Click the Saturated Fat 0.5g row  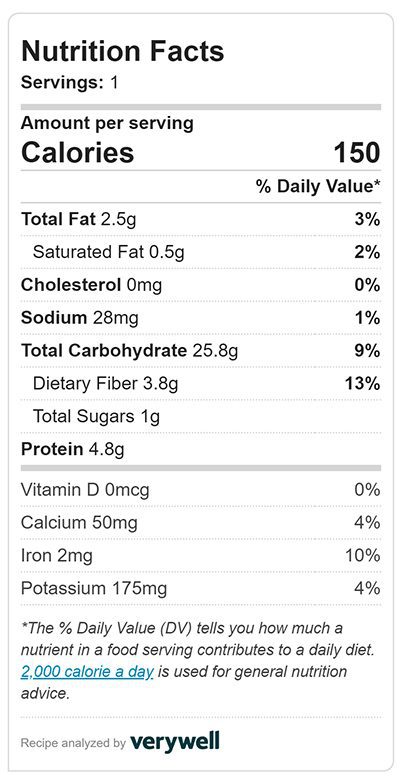coord(201,252)
